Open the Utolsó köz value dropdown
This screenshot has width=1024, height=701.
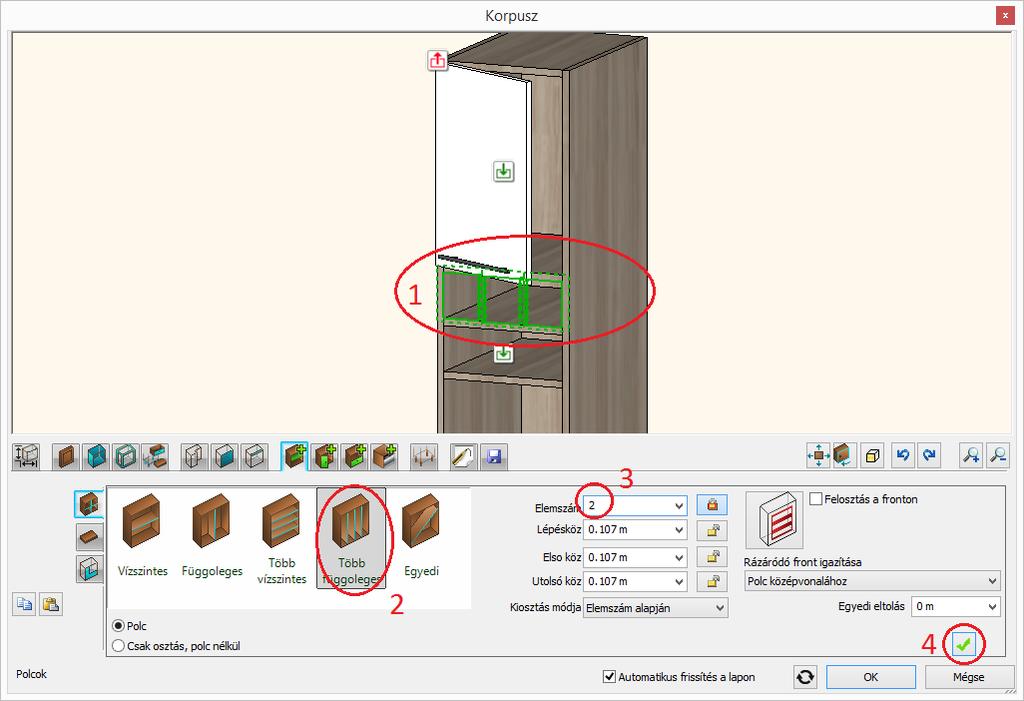(x=679, y=581)
